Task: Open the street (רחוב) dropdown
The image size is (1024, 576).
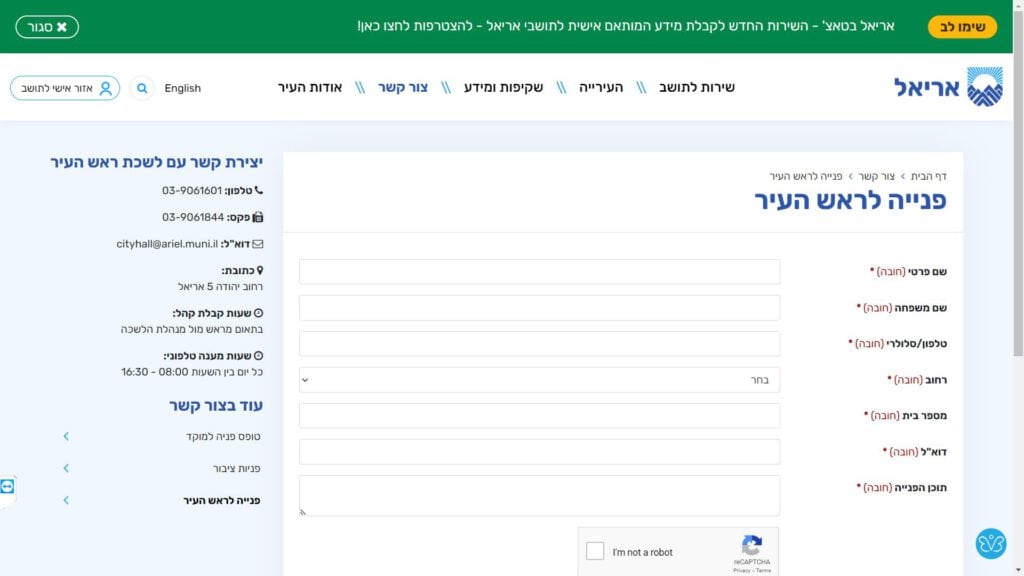Action: pos(539,380)
